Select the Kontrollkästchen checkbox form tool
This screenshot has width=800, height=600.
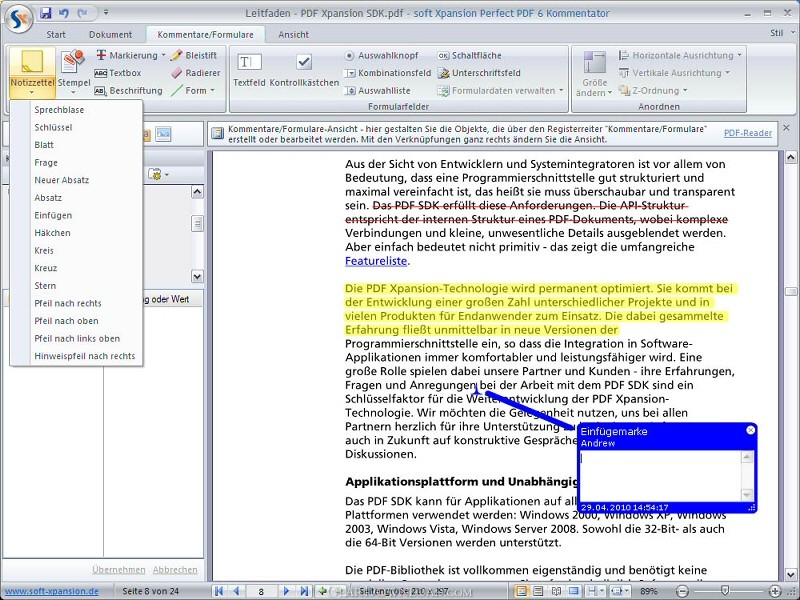point(304,70)
